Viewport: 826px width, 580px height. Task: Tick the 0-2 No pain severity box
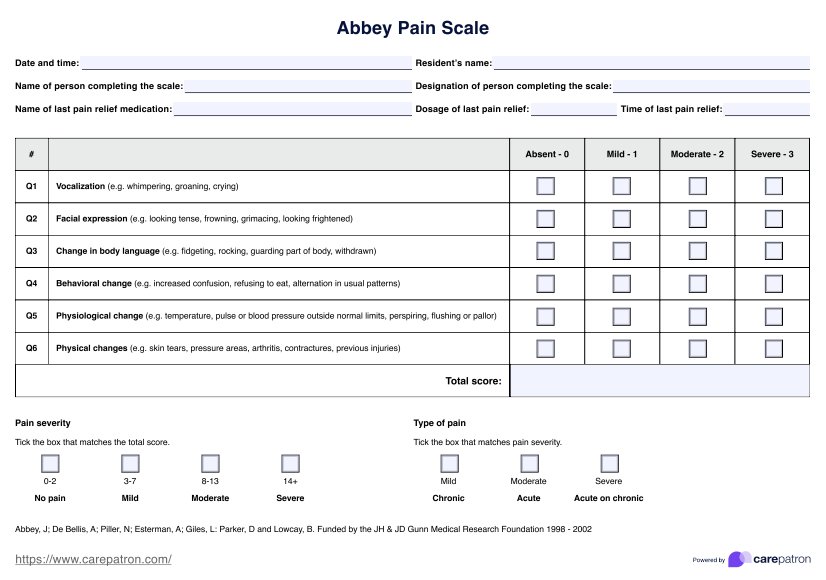50,463
